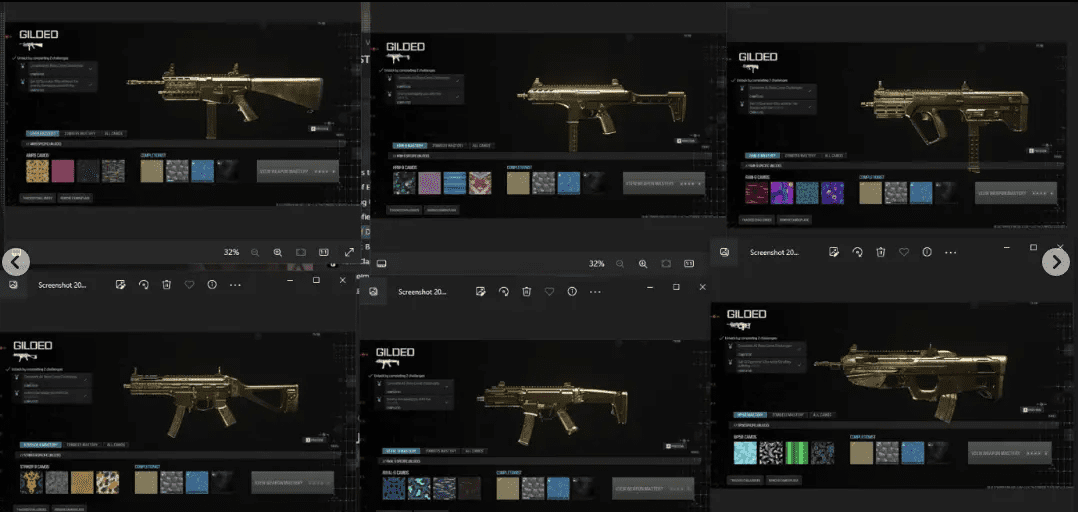Click 'Screenshot 20...' title in WSP9 window
Image resolution: width=1078 pixels, height=512 pixels.
(774, 252)
